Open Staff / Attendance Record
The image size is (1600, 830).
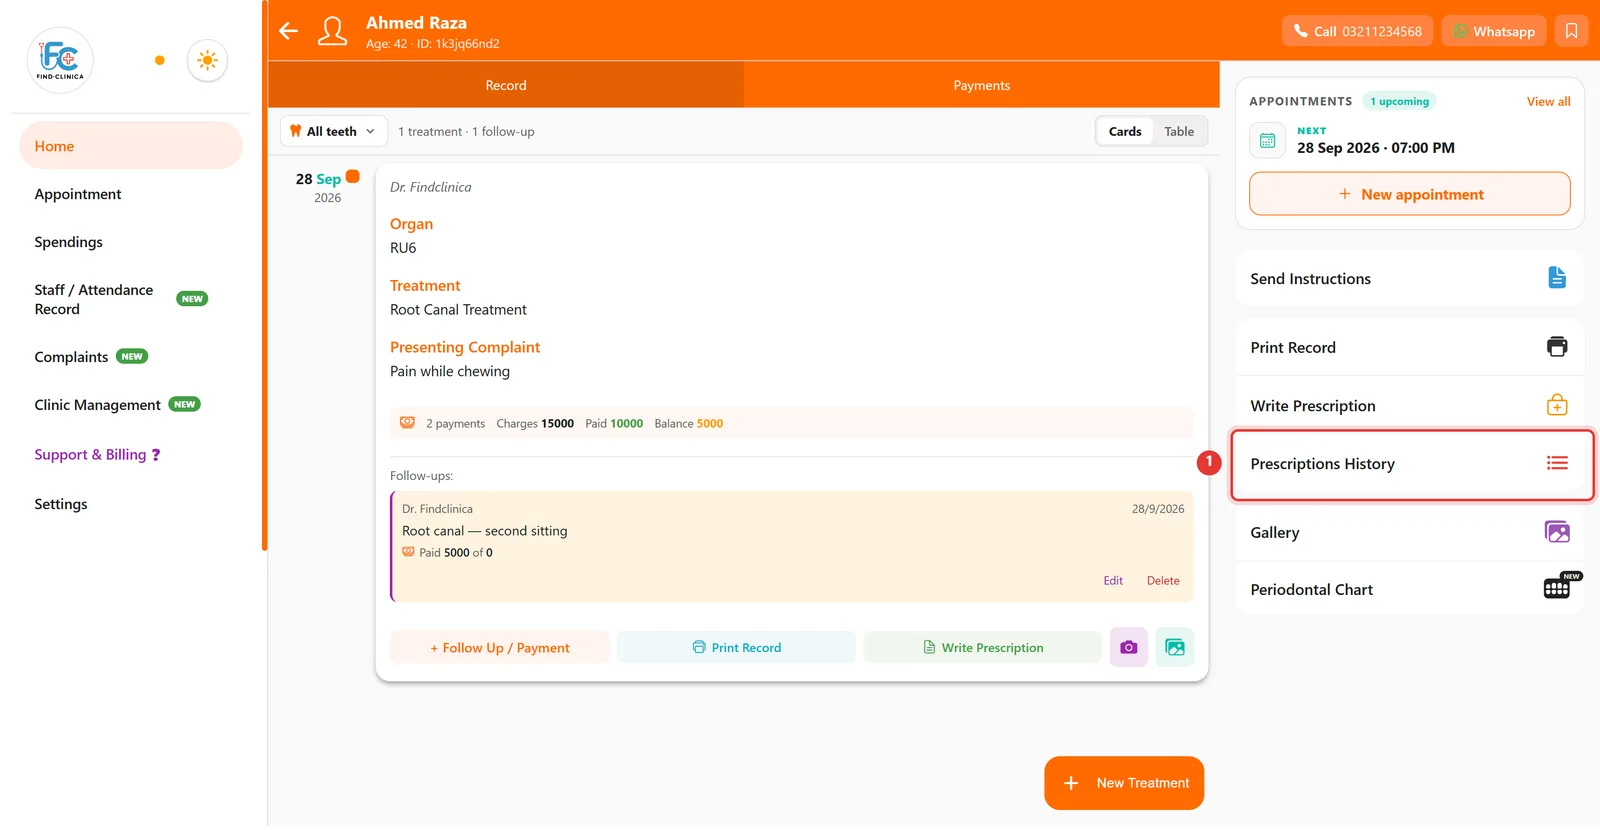tap(94, 299)
